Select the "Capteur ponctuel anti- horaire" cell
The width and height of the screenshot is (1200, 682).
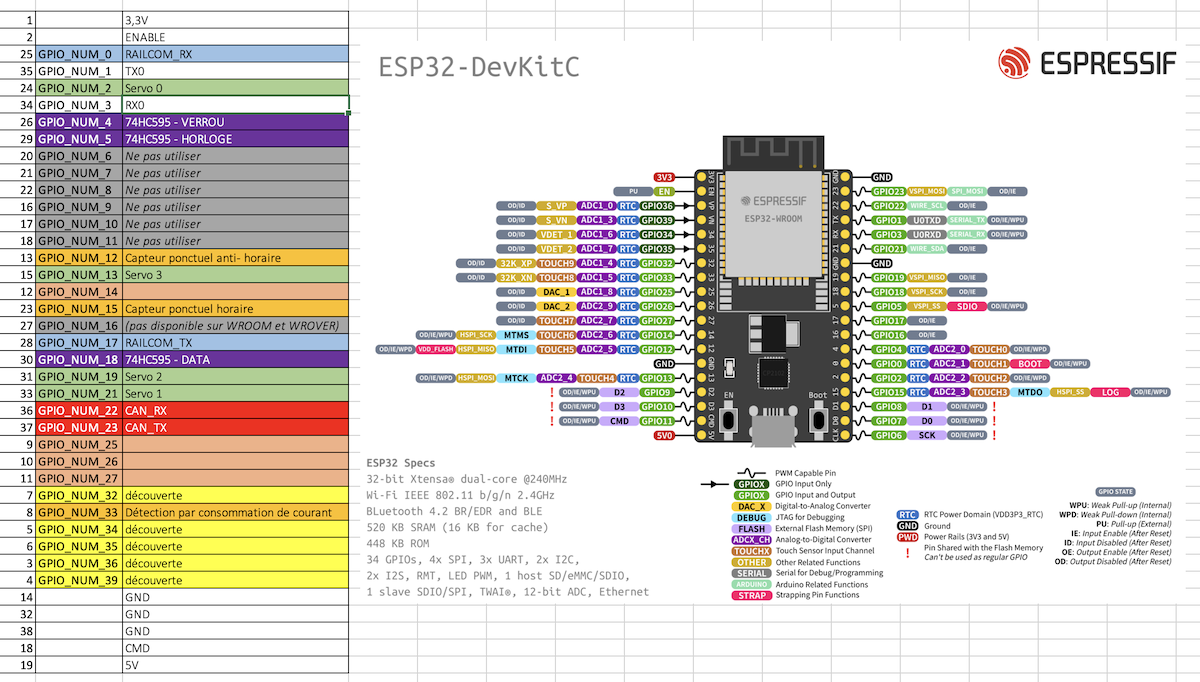point(236,258)
